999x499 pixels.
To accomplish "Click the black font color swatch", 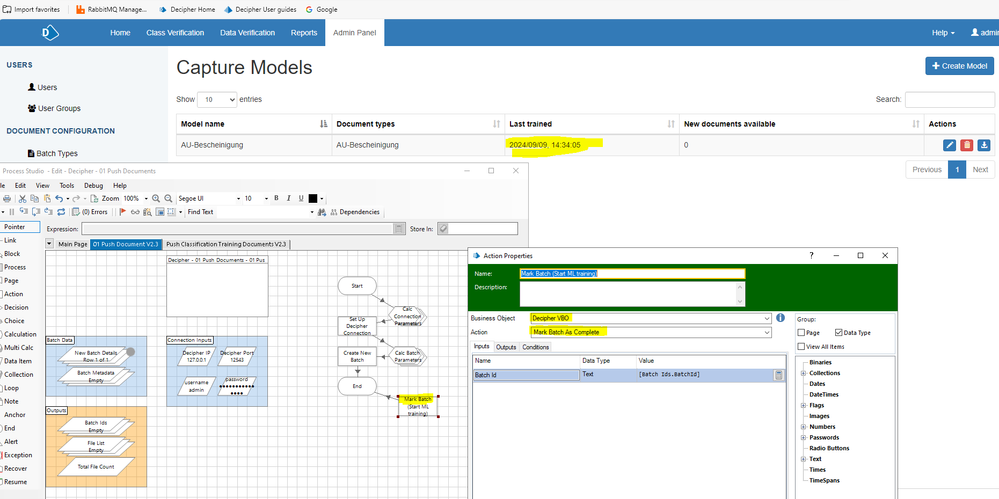I will (x=311, y=199).
